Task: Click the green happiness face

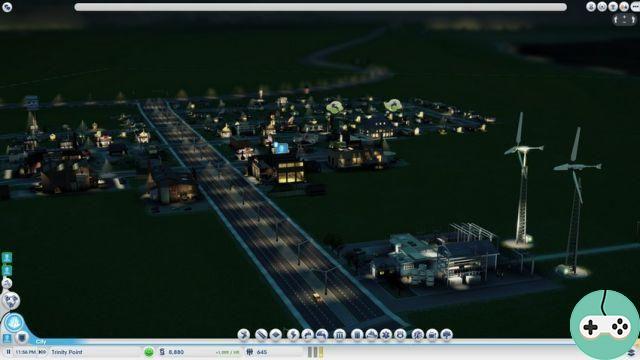Action: 149,352
